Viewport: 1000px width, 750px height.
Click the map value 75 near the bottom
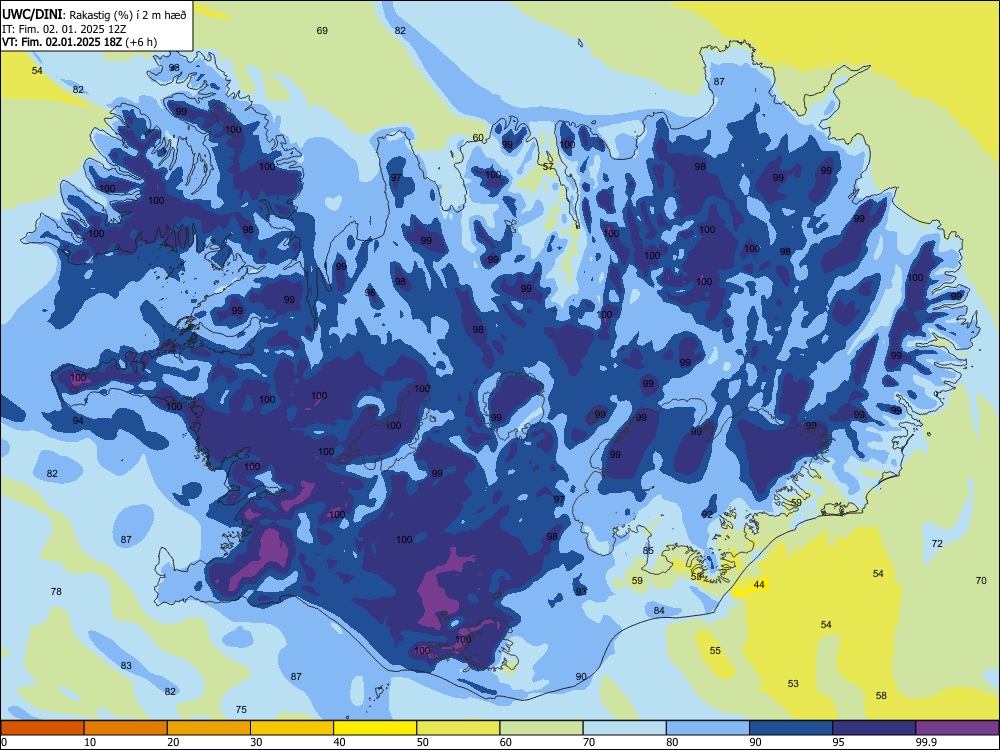pos(241,710)
